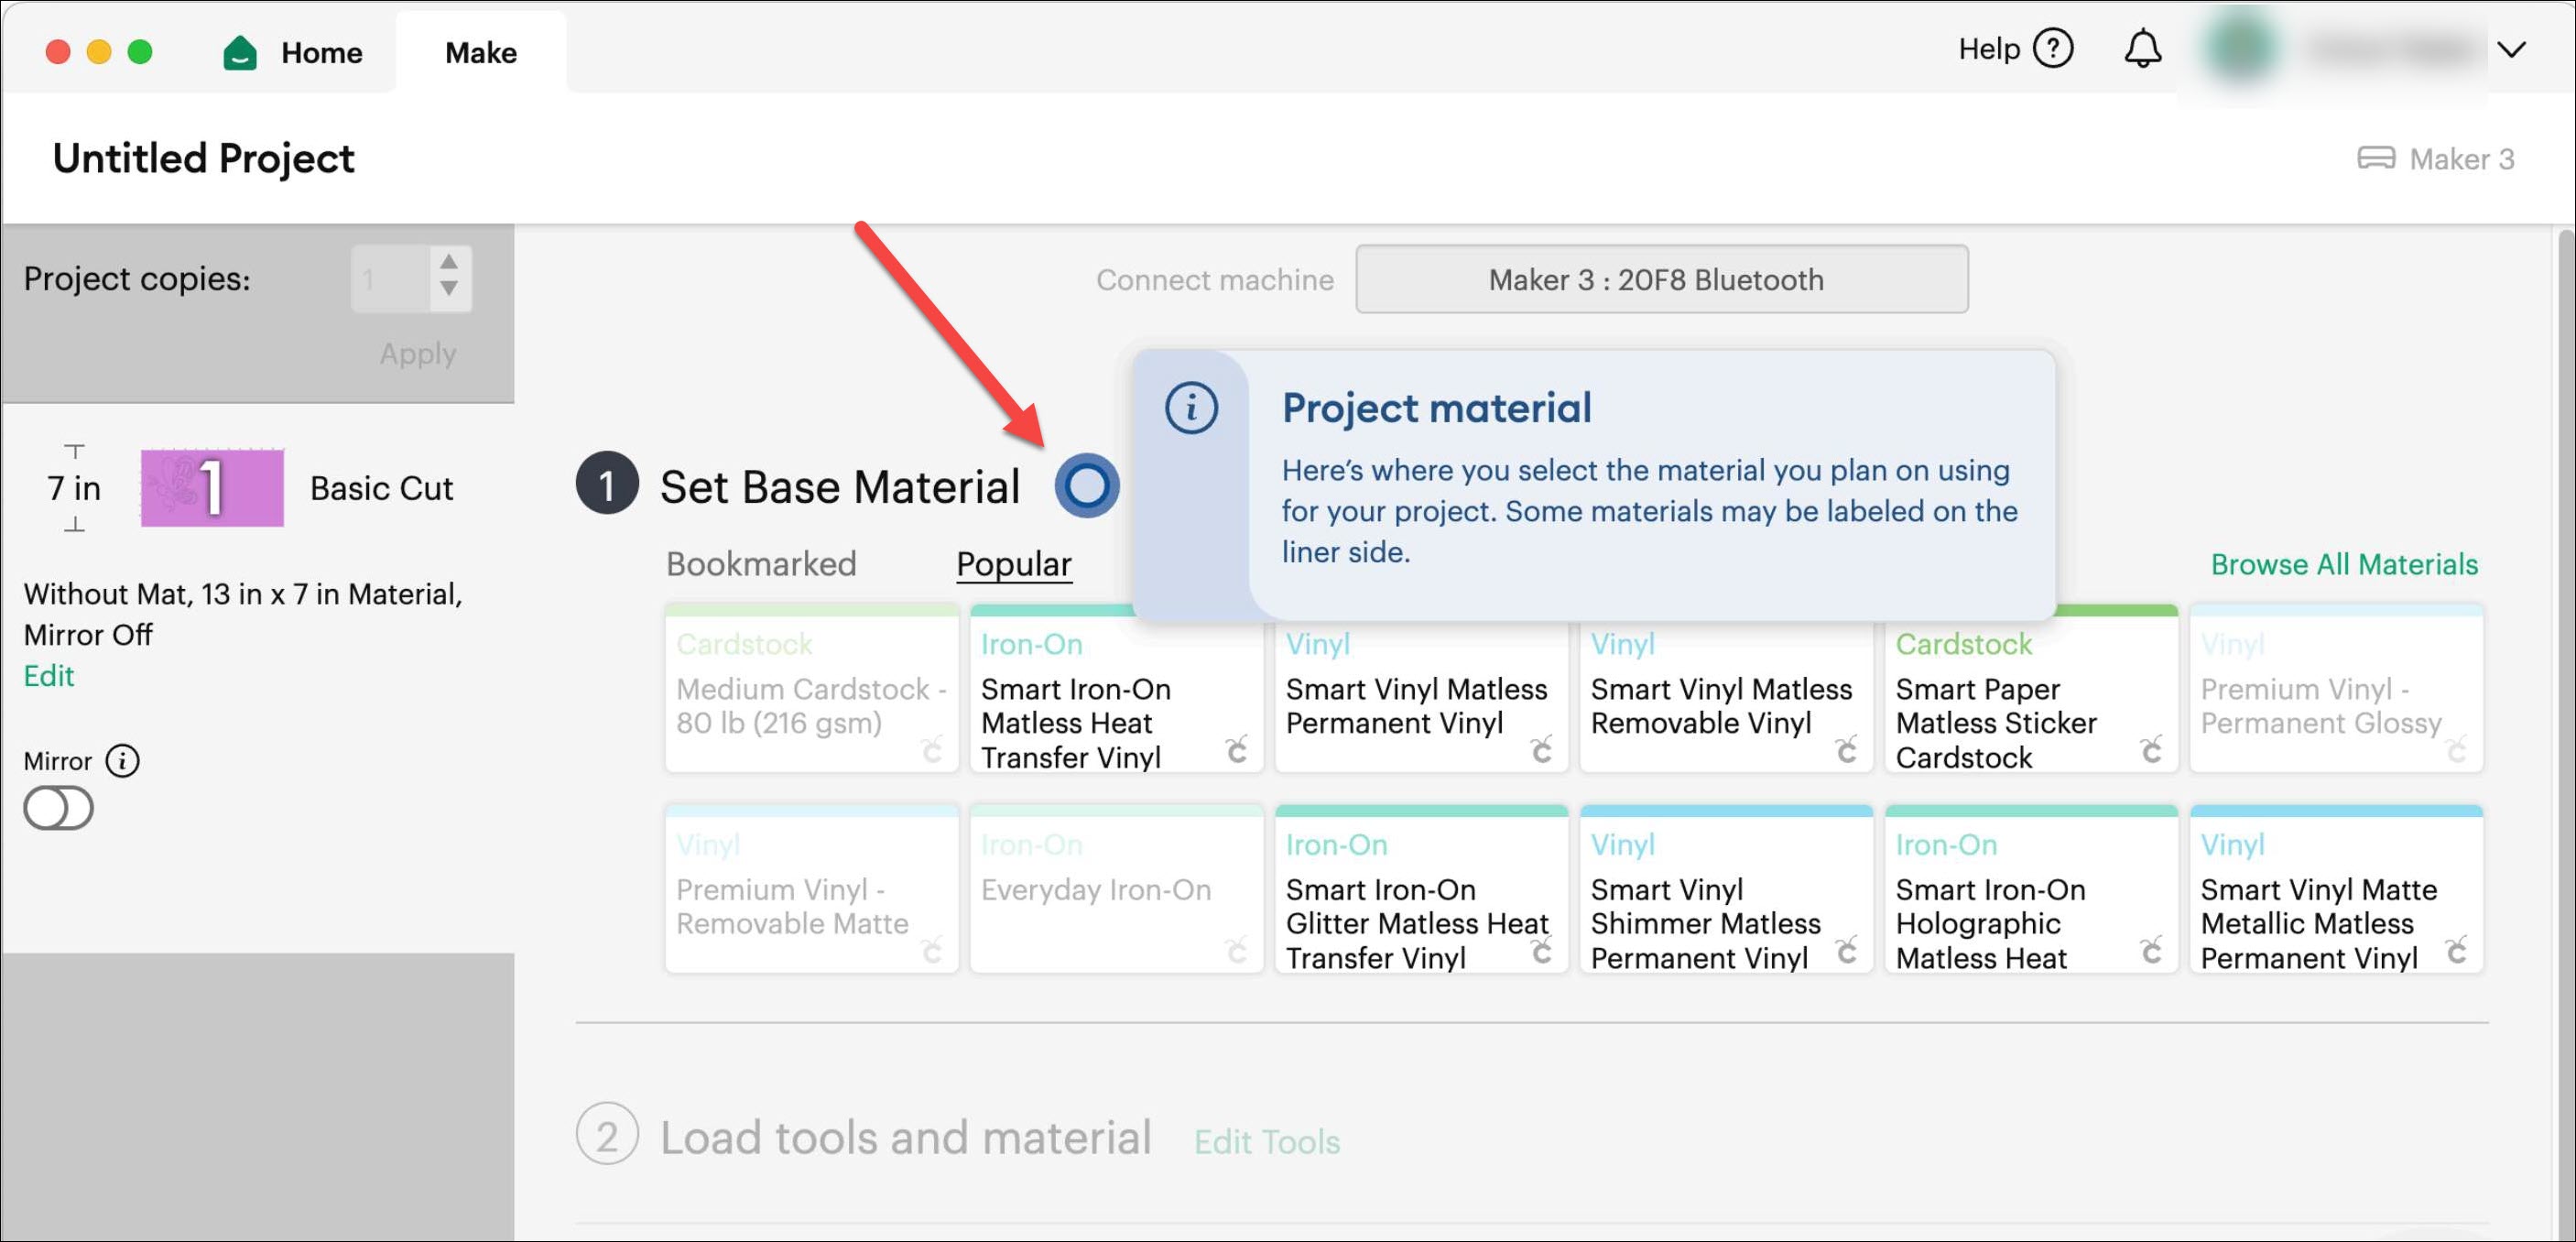Click the Mirror info icon
The height and width of the screenshot is (1242, 2576).
[123, 761]
